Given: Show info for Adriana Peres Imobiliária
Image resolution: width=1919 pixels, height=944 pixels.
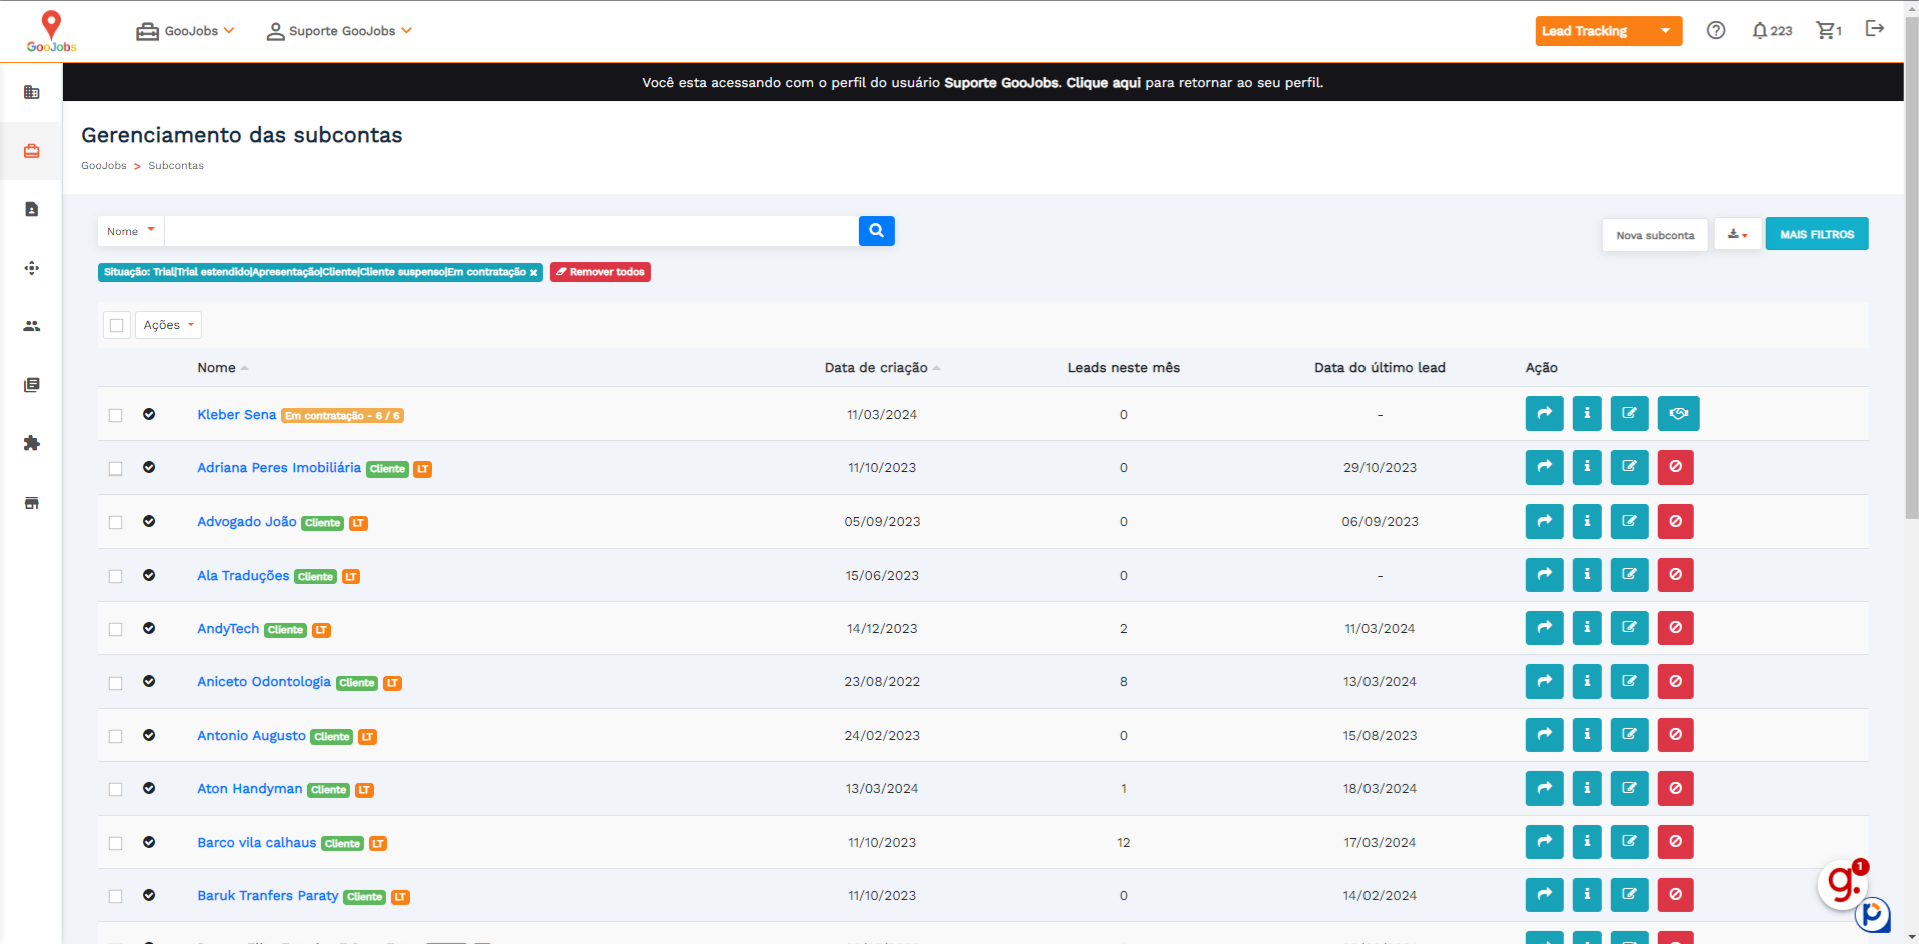Looking at the screenshot, I should [x=1587, y=467].
